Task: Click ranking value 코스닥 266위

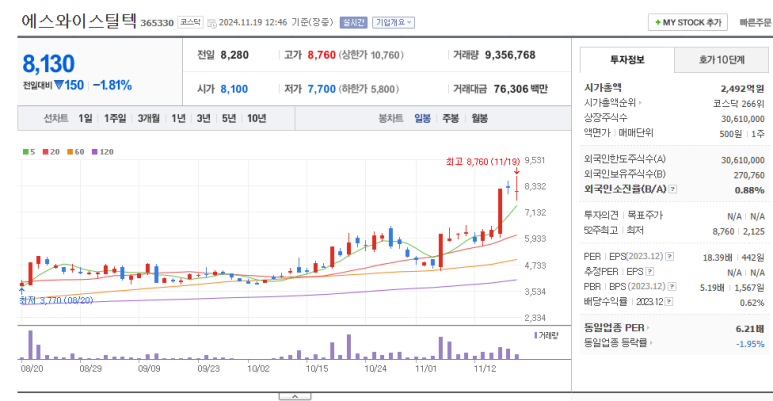Action: 738,104
